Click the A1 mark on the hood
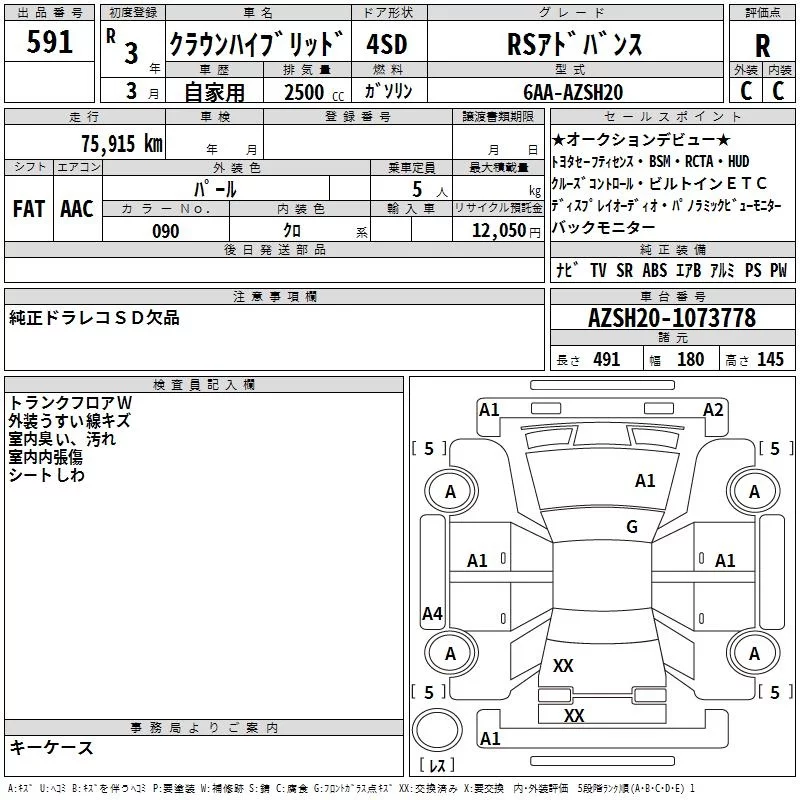This screenshot has height=800, width=800. (x=645, y=481)
